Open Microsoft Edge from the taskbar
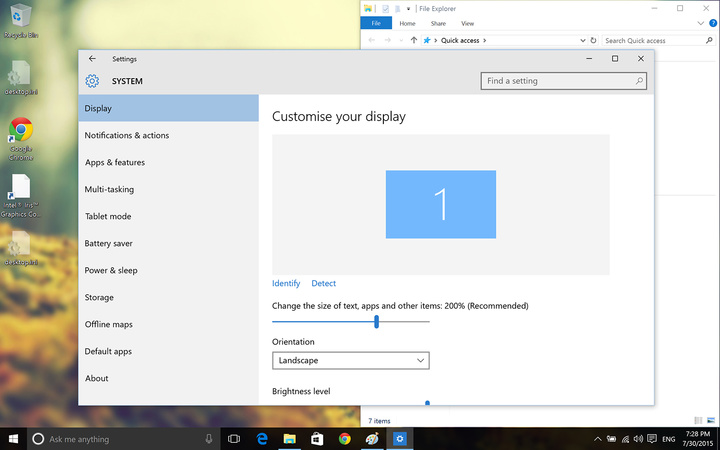The height and width of the screenshot is (450, 720). [x=262, y=438]
